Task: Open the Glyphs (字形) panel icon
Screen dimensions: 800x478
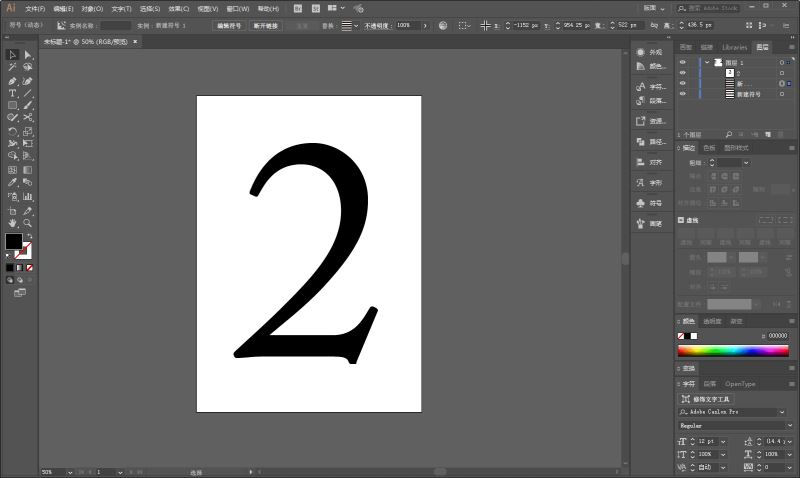Action: click(641, 183)
